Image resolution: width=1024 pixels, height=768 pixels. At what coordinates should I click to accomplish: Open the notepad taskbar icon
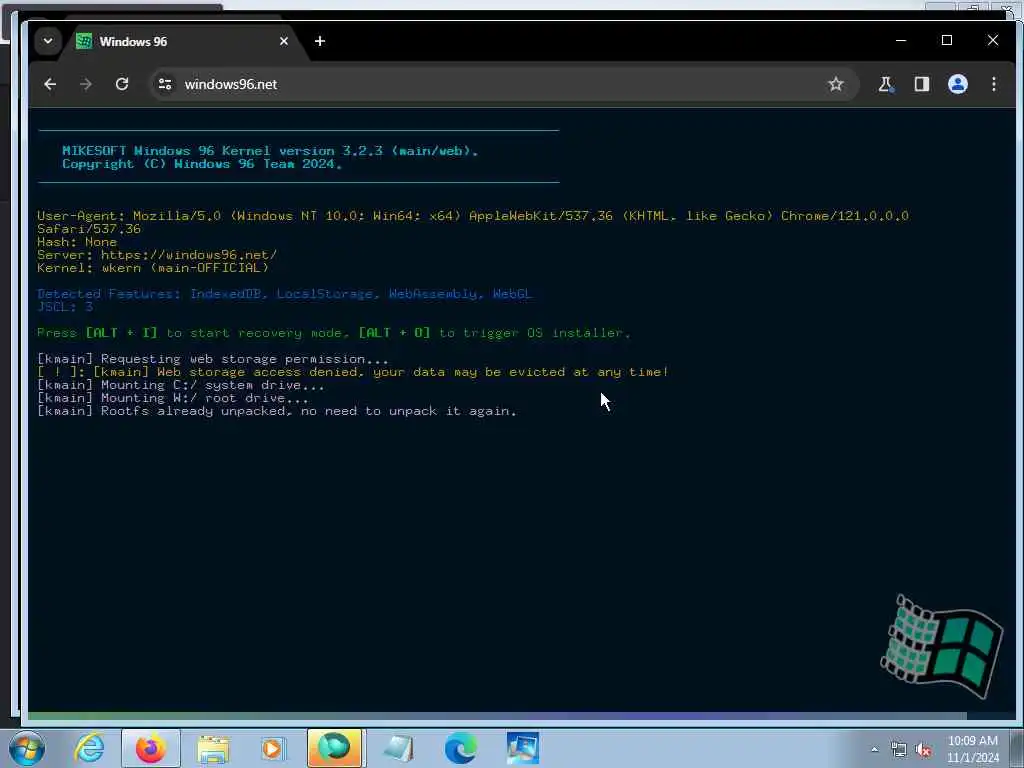pyautogui.click(x=398, y=748)
